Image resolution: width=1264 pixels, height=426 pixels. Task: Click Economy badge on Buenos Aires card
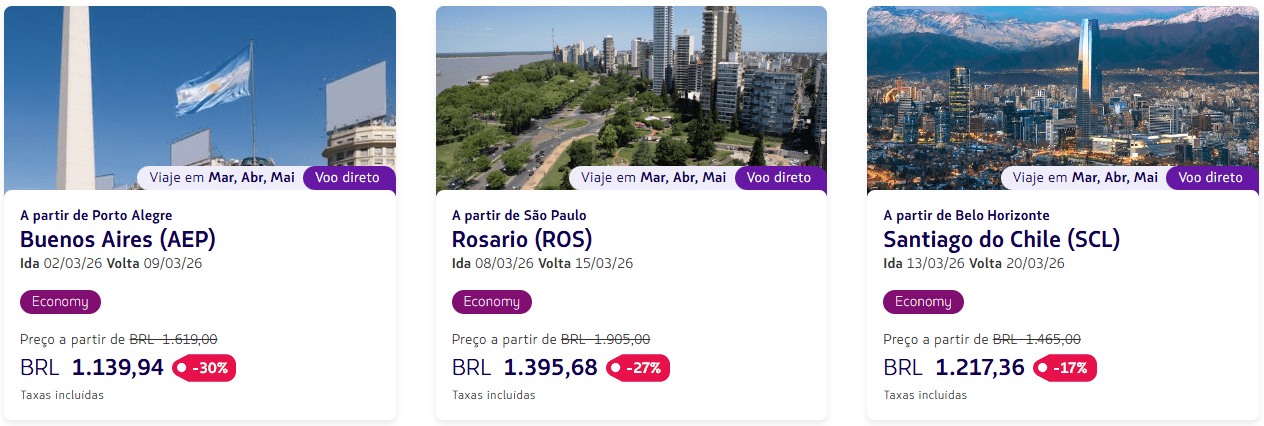pyautogui.click(x=60, y=302)
